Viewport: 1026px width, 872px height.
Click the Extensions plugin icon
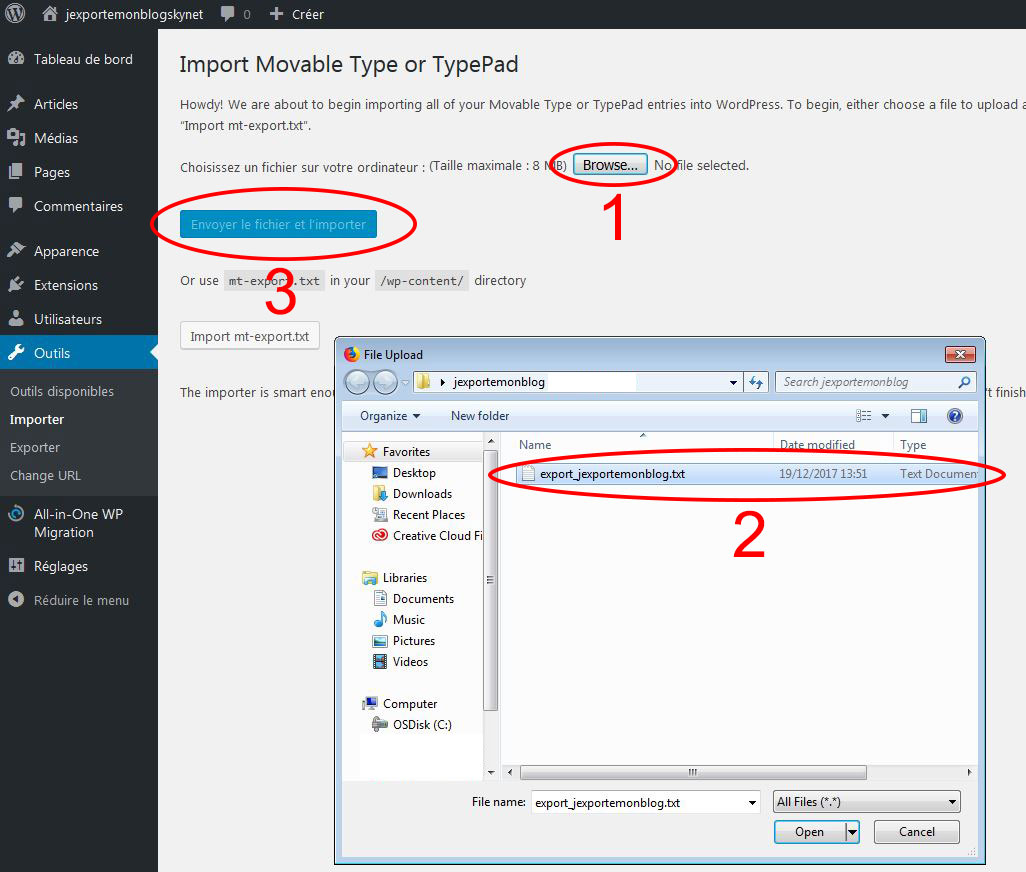pos(16,285)
